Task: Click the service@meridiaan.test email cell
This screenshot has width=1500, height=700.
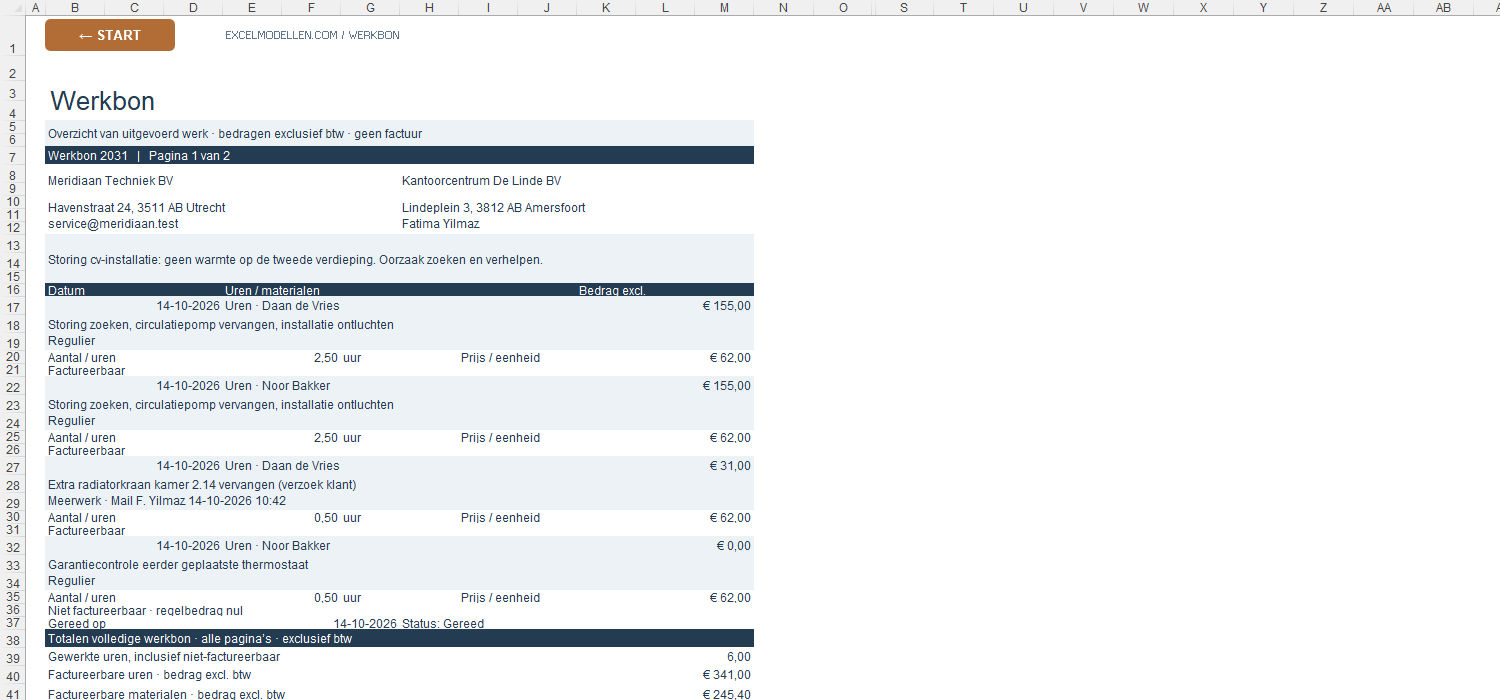Action: [x=113, y=224]
